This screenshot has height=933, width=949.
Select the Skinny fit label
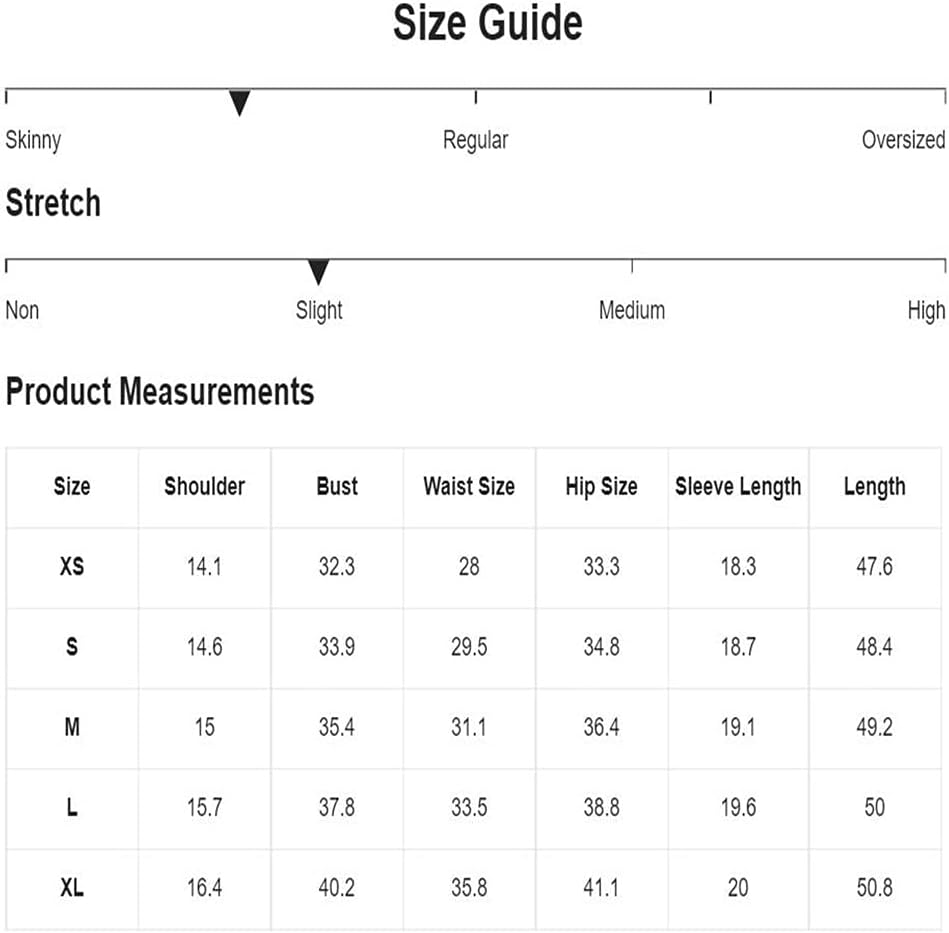(x=33, y=140)
